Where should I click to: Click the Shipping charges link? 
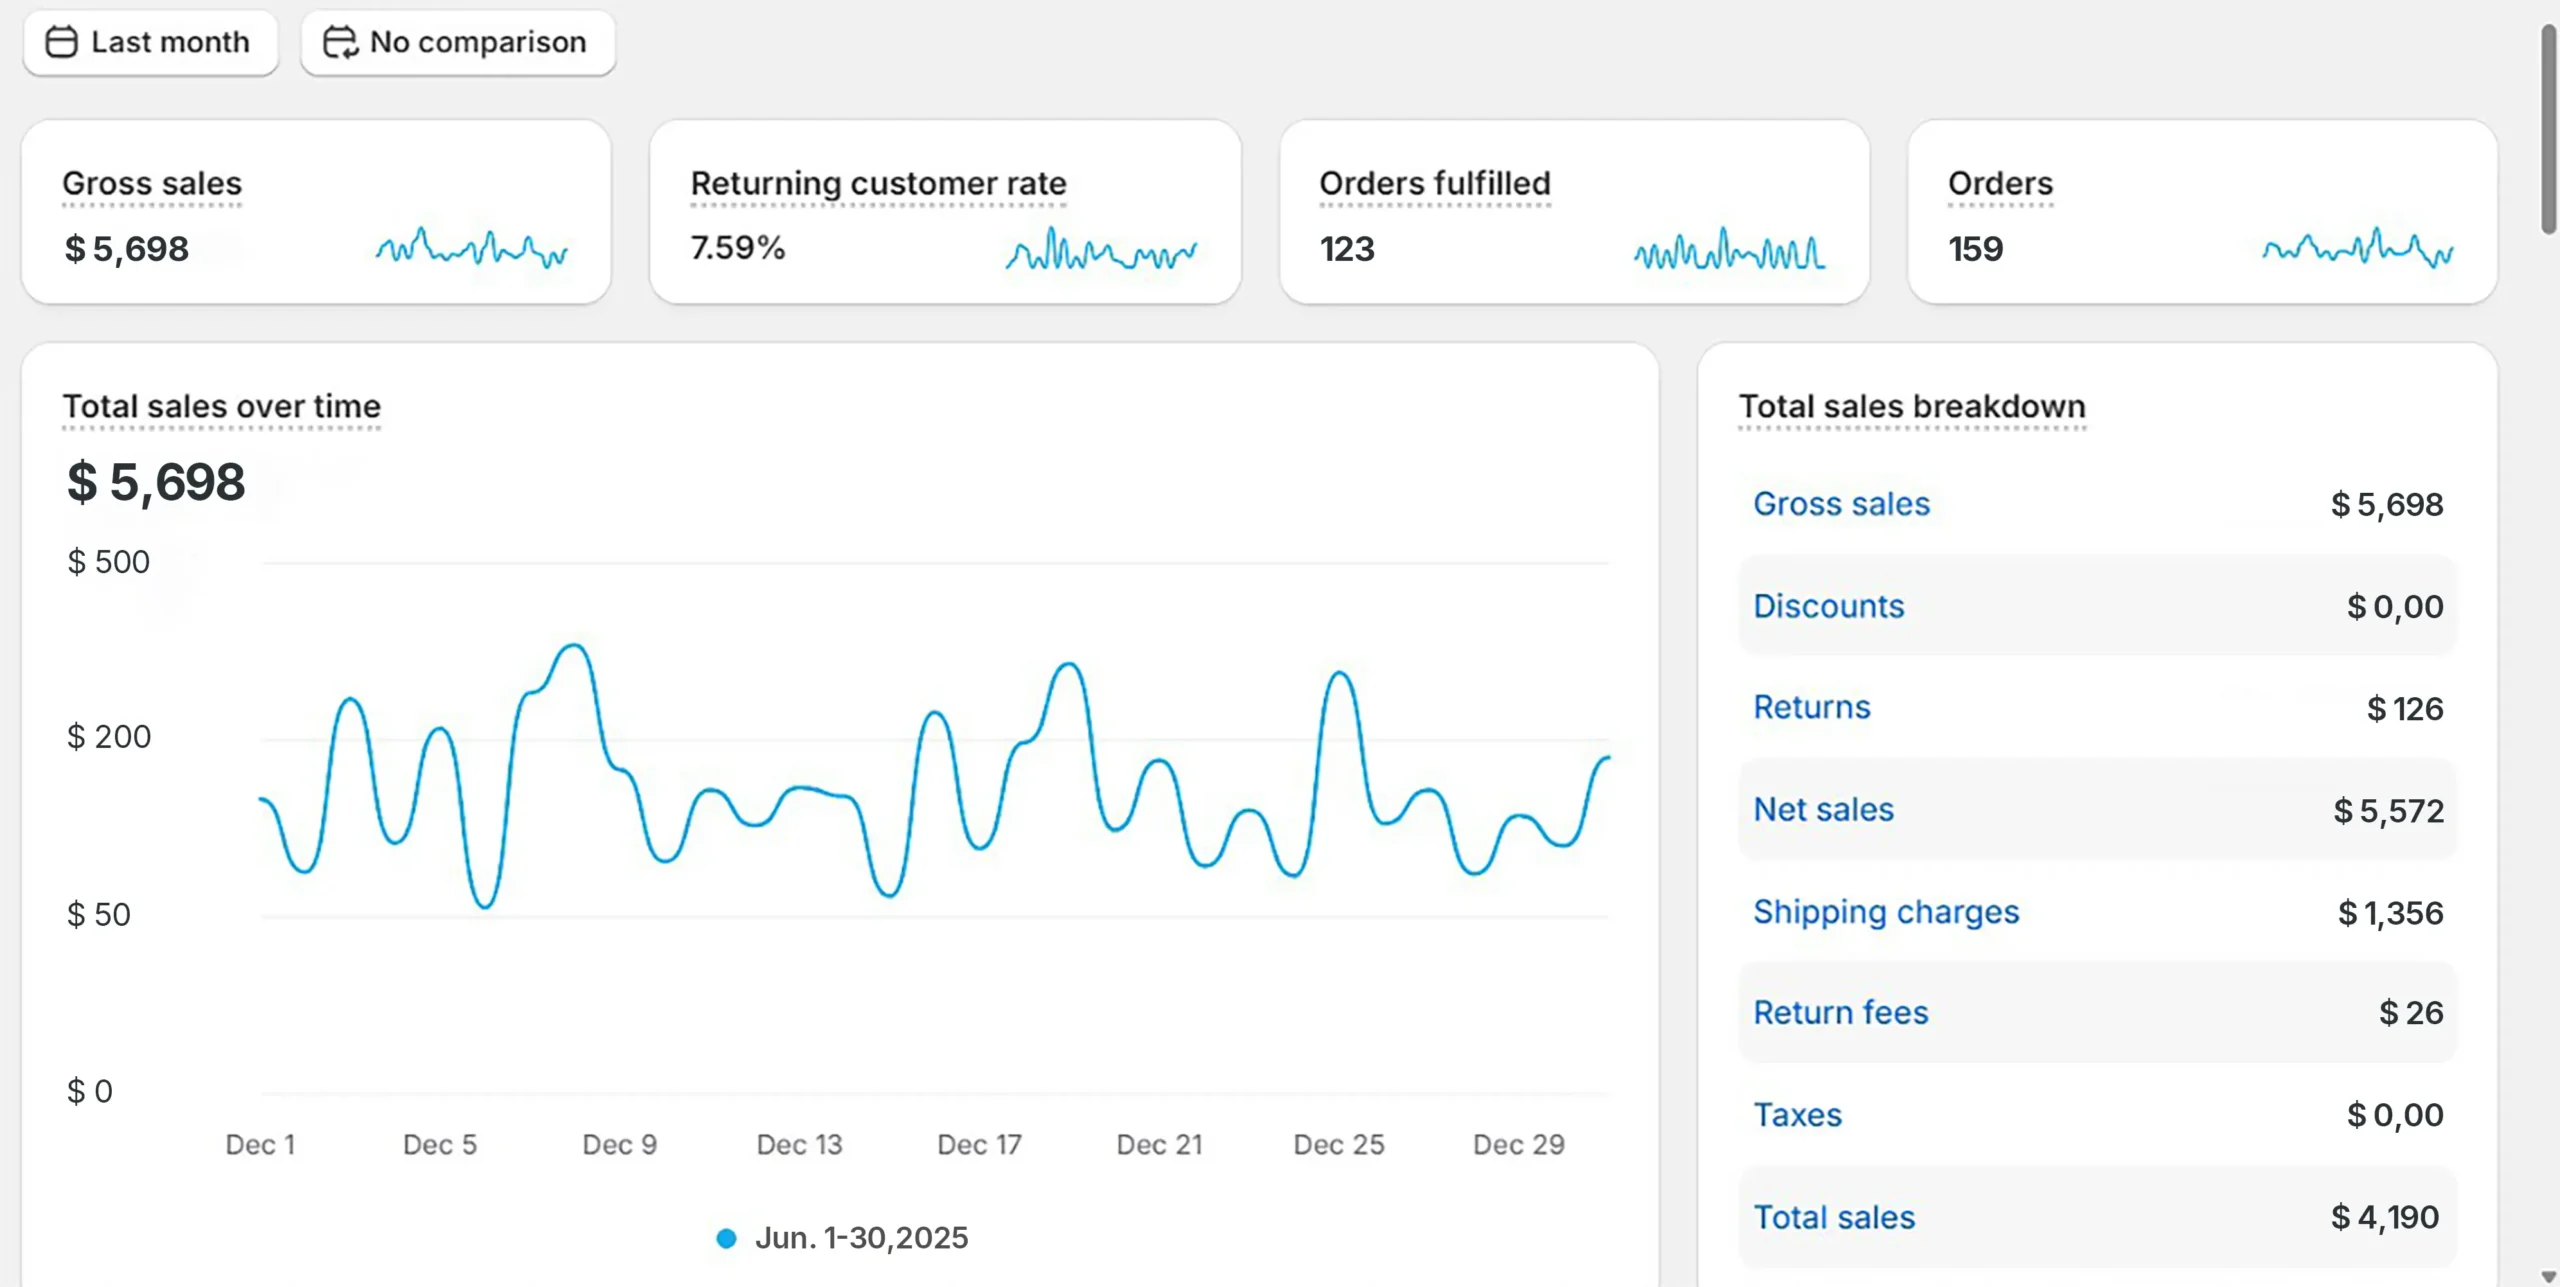click(1886, 911)
